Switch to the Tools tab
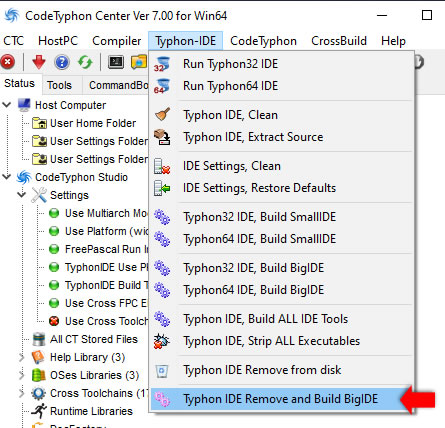The width and height of the screenshot is (445, 428). coord(59,85)
